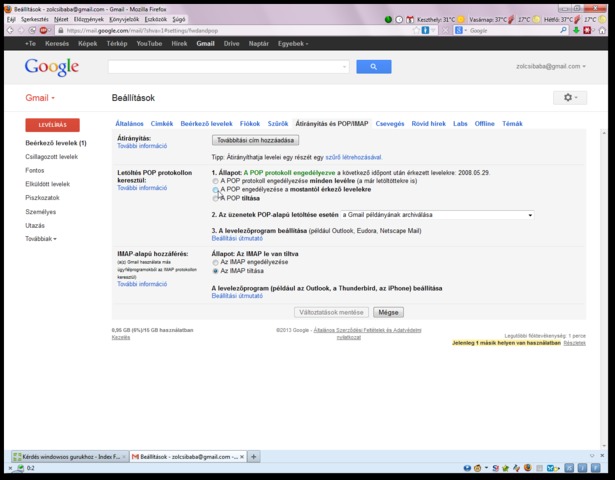Open the green downloads arrow icon
Viewport: 615px width, 480px height.
pos(576,31)
